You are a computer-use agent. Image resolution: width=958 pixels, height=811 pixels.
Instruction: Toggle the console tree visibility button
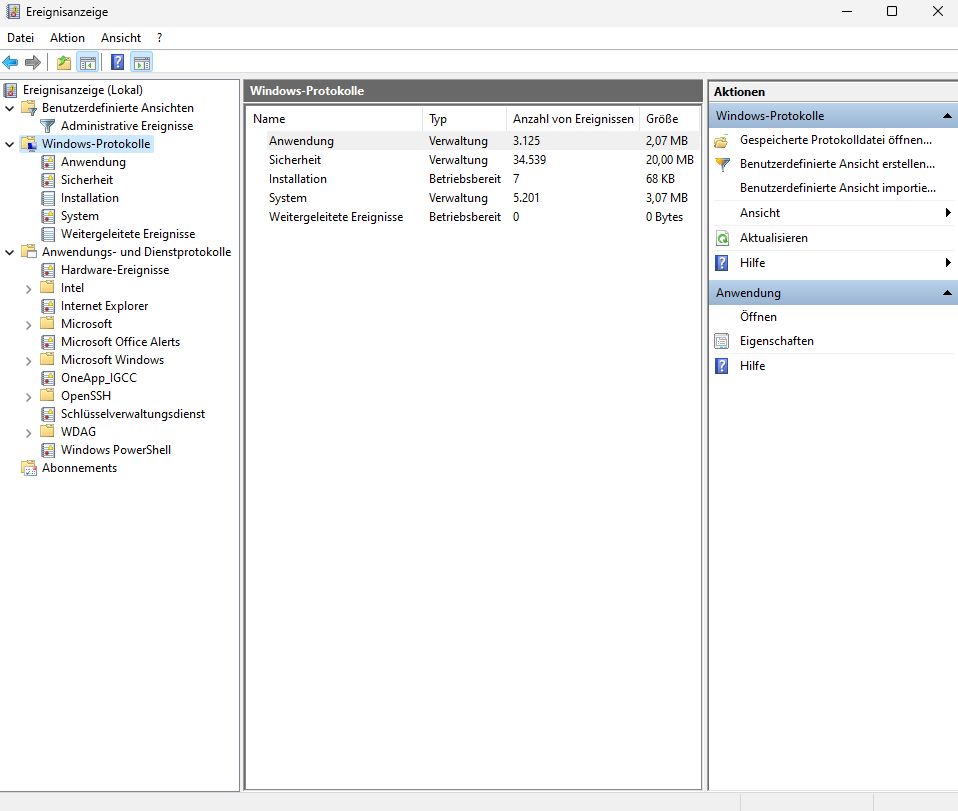pyautogui.click(x=88, y=62)
